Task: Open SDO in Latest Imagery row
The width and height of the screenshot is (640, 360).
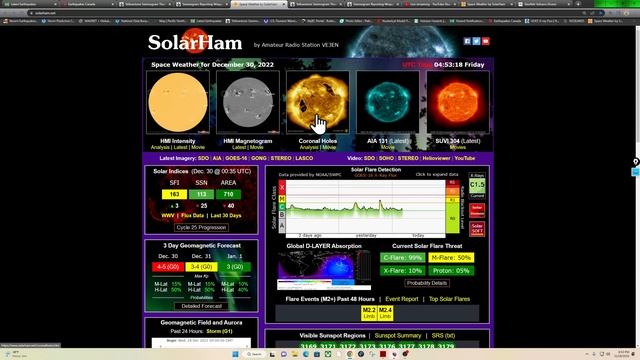Action: [203, 158]
